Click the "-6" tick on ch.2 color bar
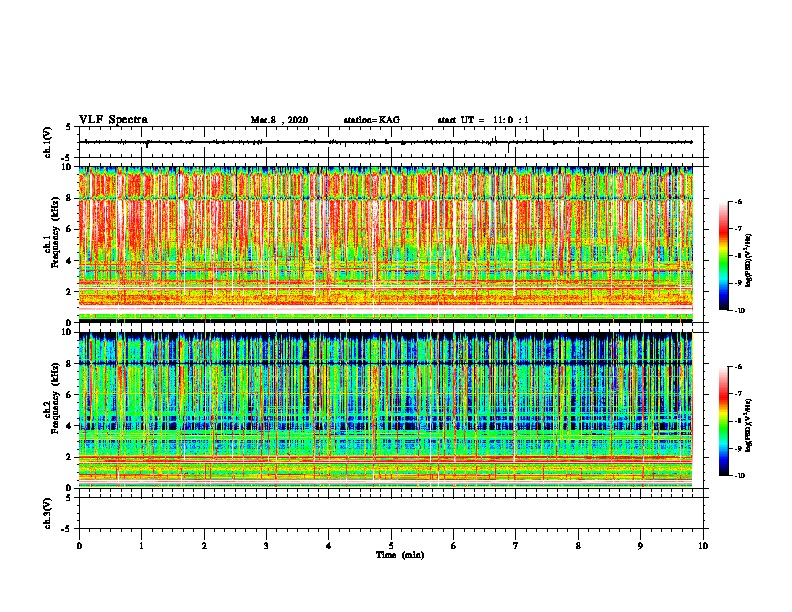The width and height of the screenshot is (792, 612). (739, 367)
